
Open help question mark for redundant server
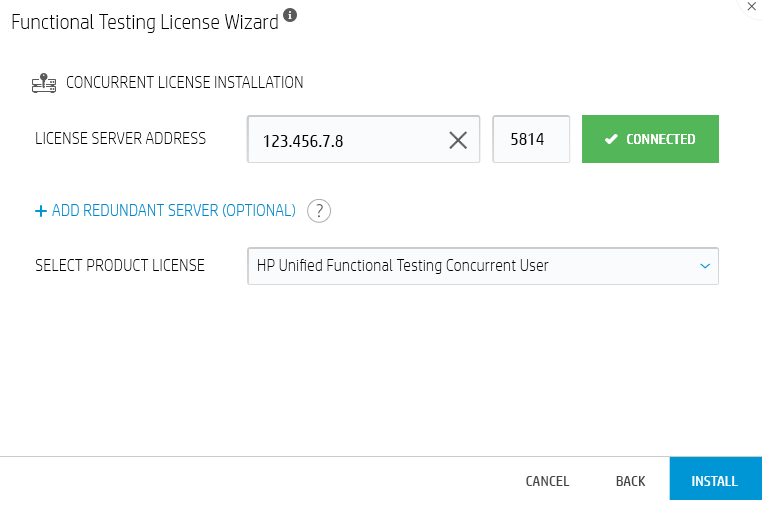coord(319,211)
